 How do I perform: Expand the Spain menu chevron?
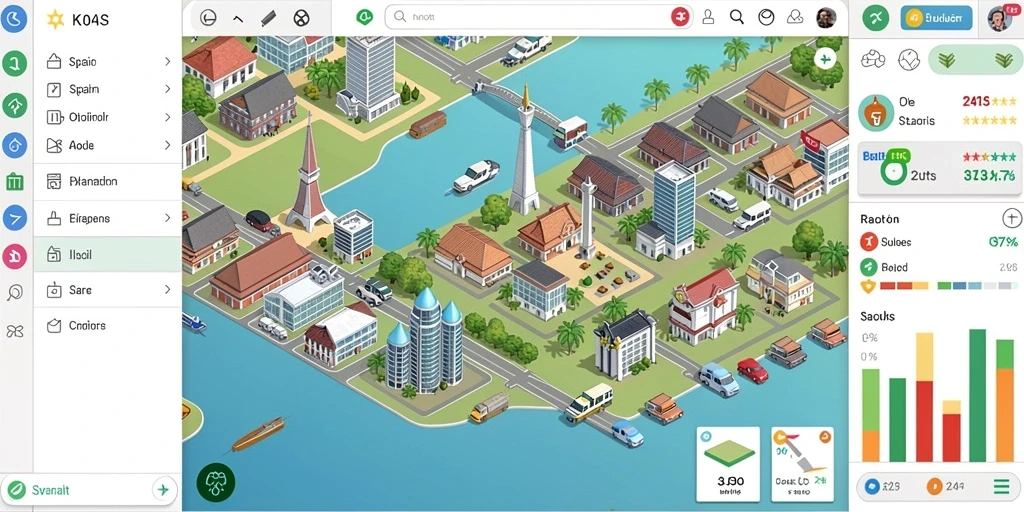pos(167,89)
